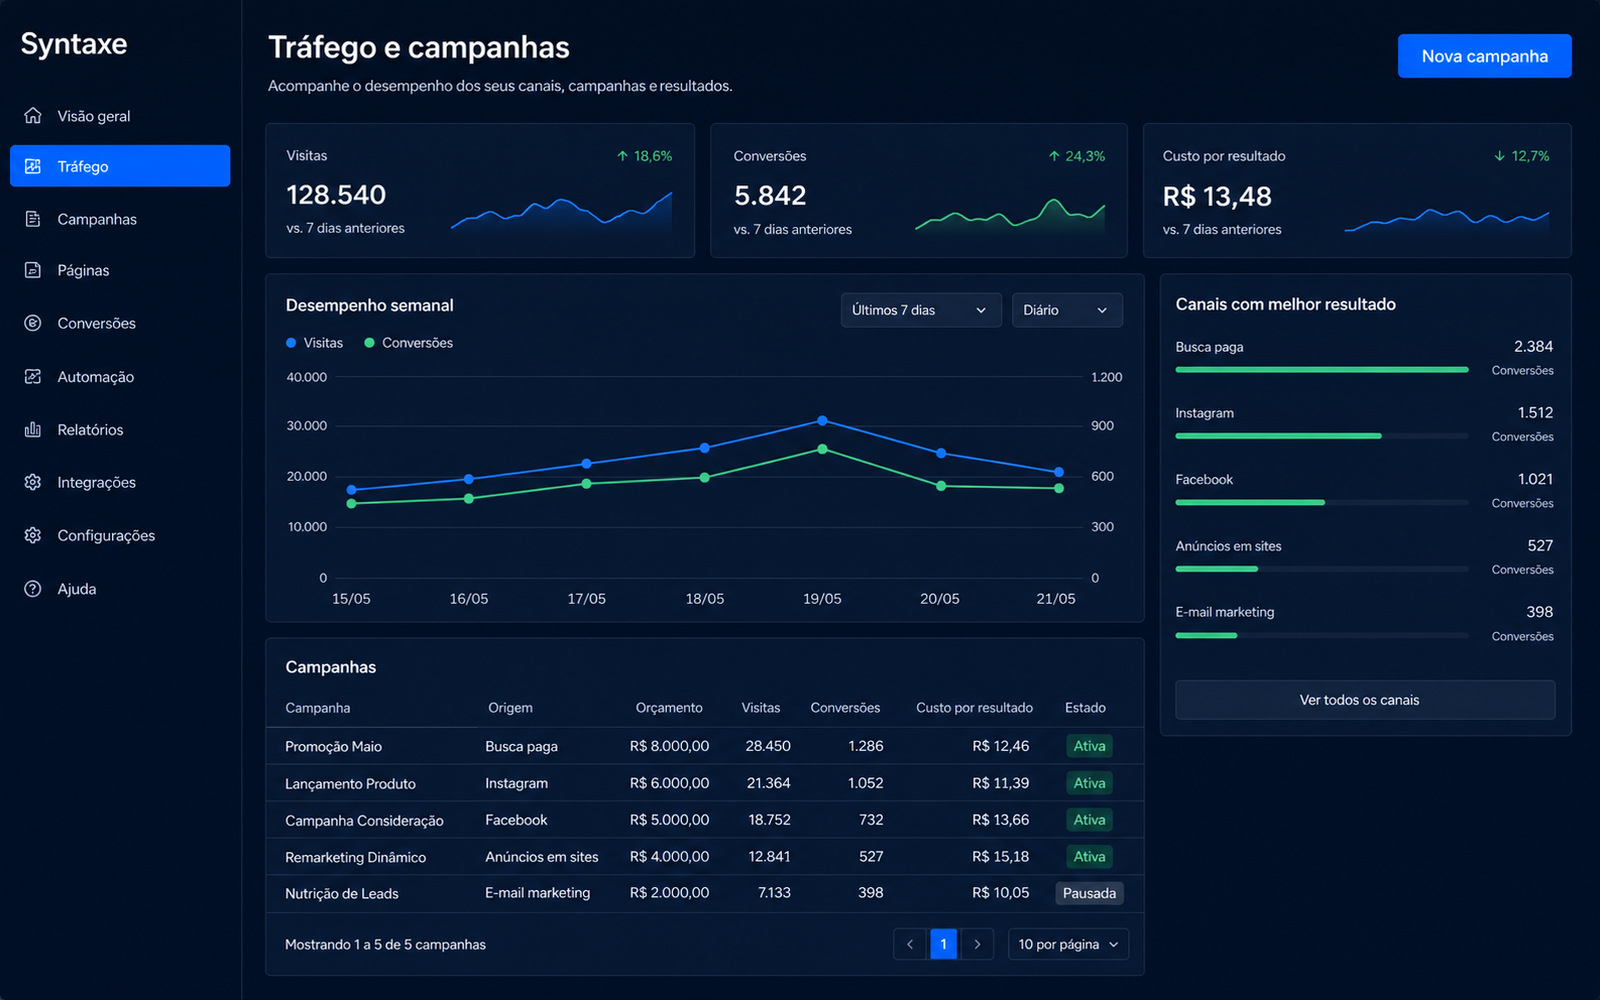Select Campanhas in the sidebar

[120, 219]
